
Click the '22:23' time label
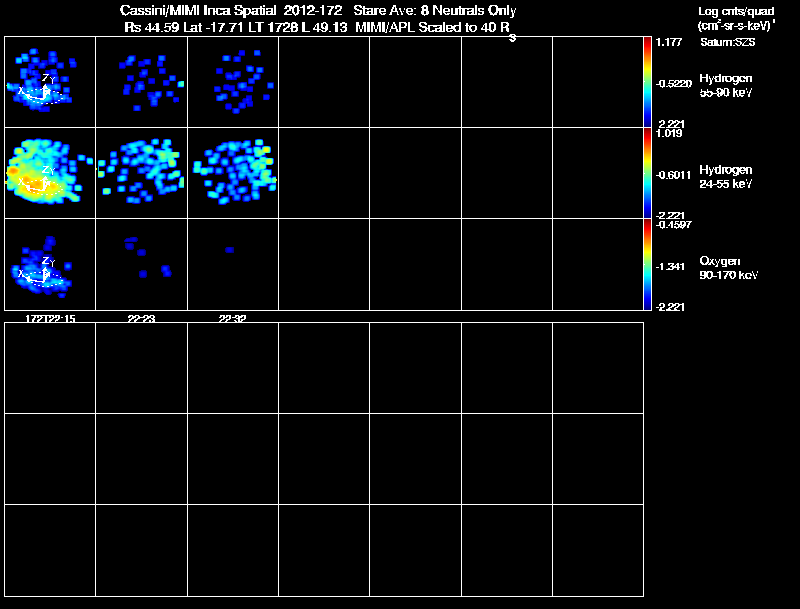pyautogui.click(x=141, y=319)
